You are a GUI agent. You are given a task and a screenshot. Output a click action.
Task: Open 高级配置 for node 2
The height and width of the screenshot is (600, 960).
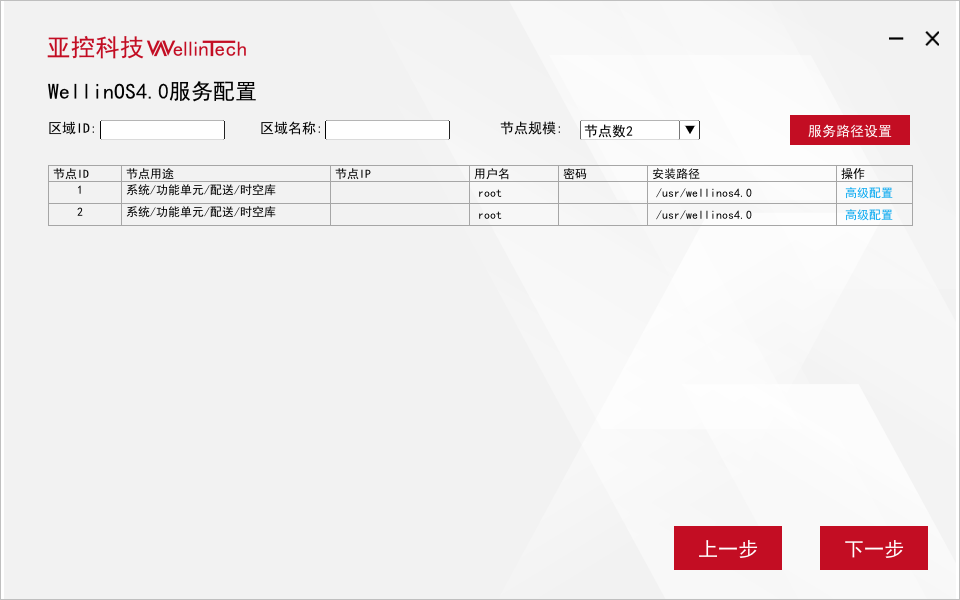pos(869,215)
